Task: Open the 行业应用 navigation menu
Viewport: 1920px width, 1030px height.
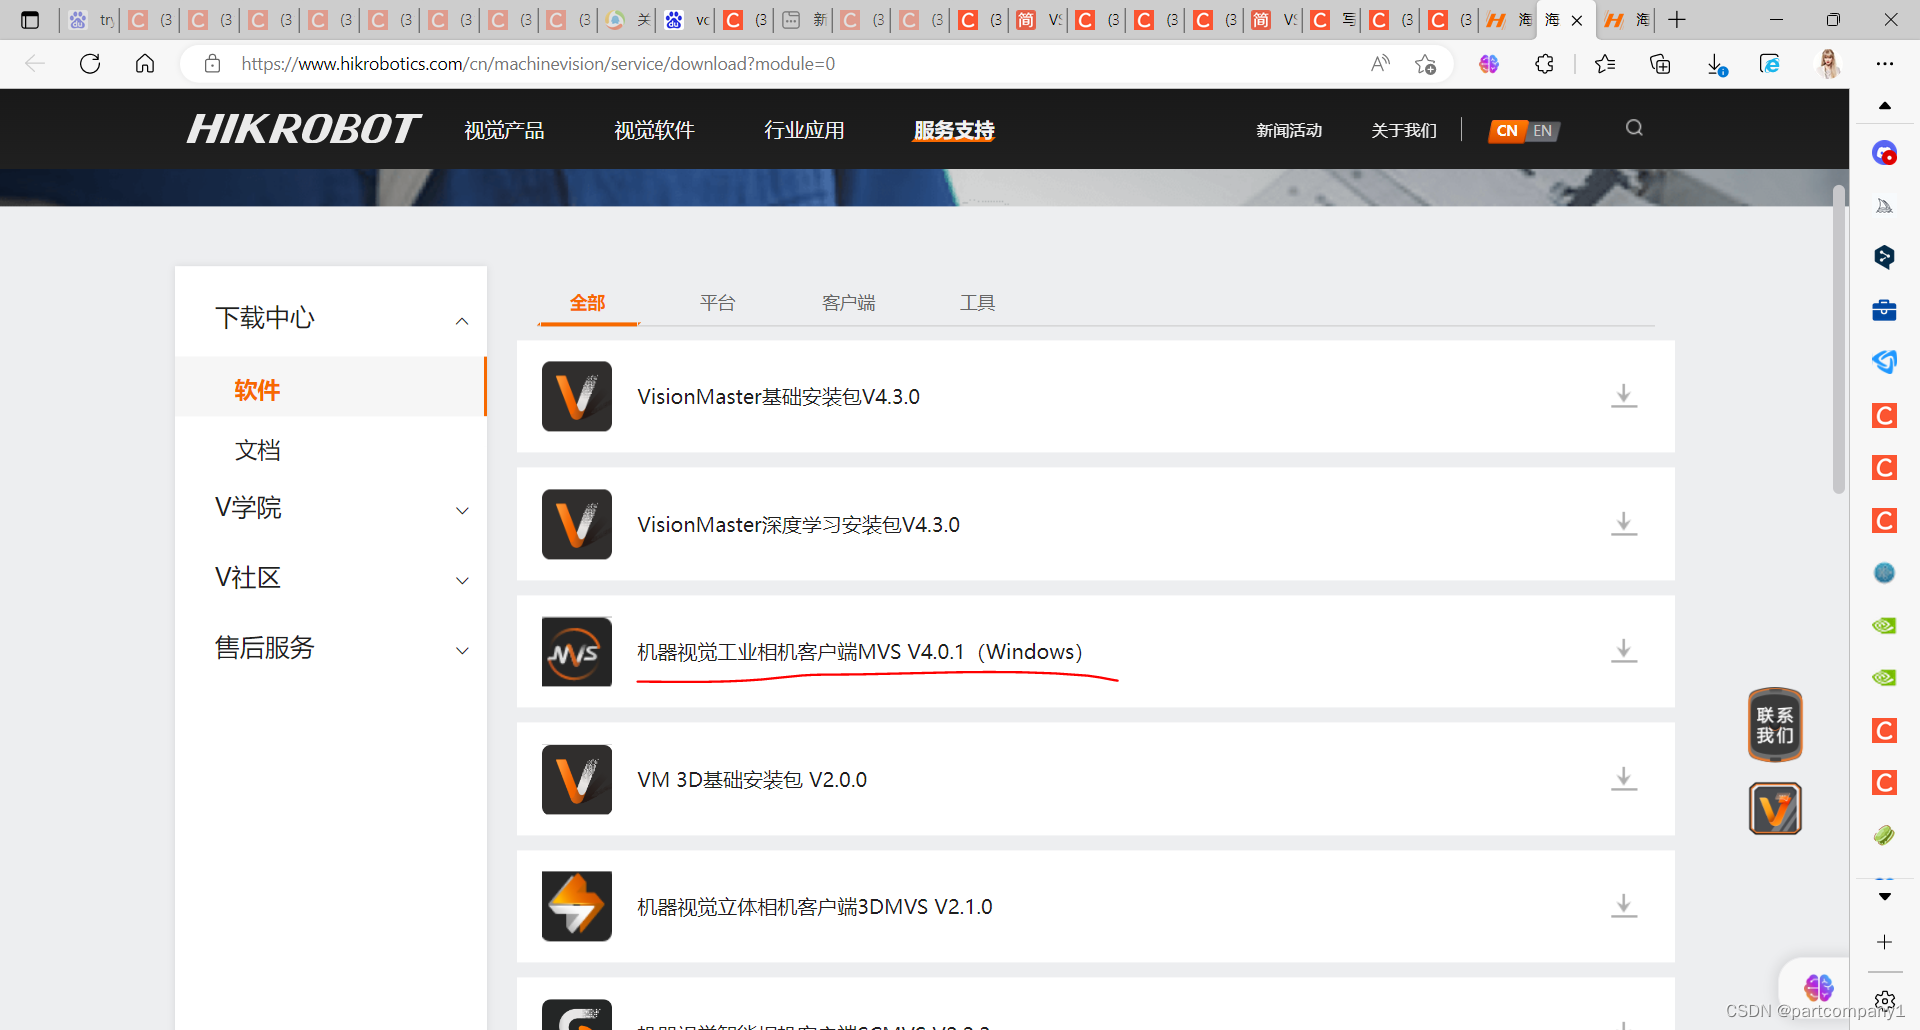Action: 804,130
